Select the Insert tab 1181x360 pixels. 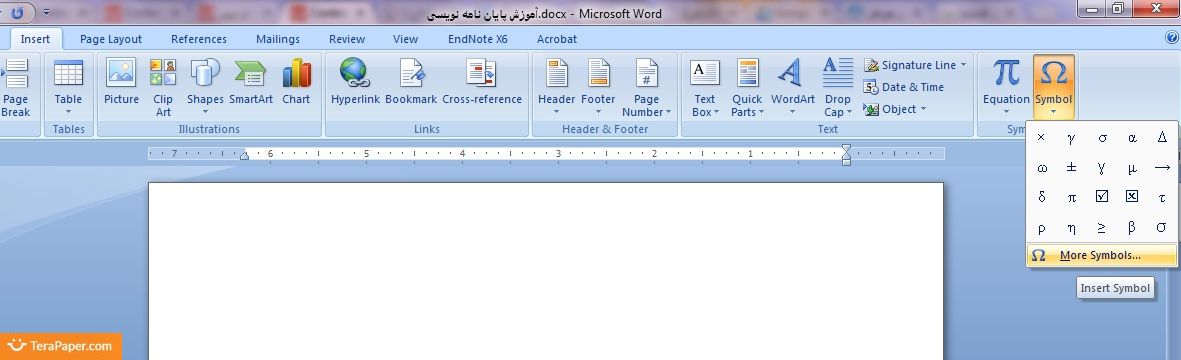pyautogui.click(x=35, y=39)
